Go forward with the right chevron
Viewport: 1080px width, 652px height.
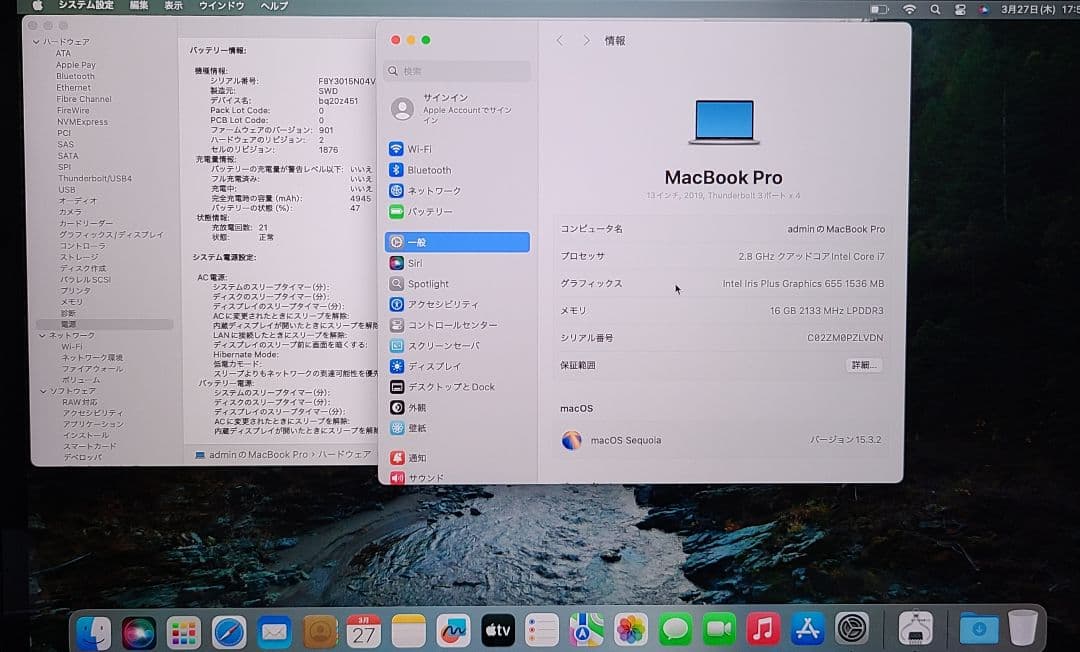tap(586, 41)
